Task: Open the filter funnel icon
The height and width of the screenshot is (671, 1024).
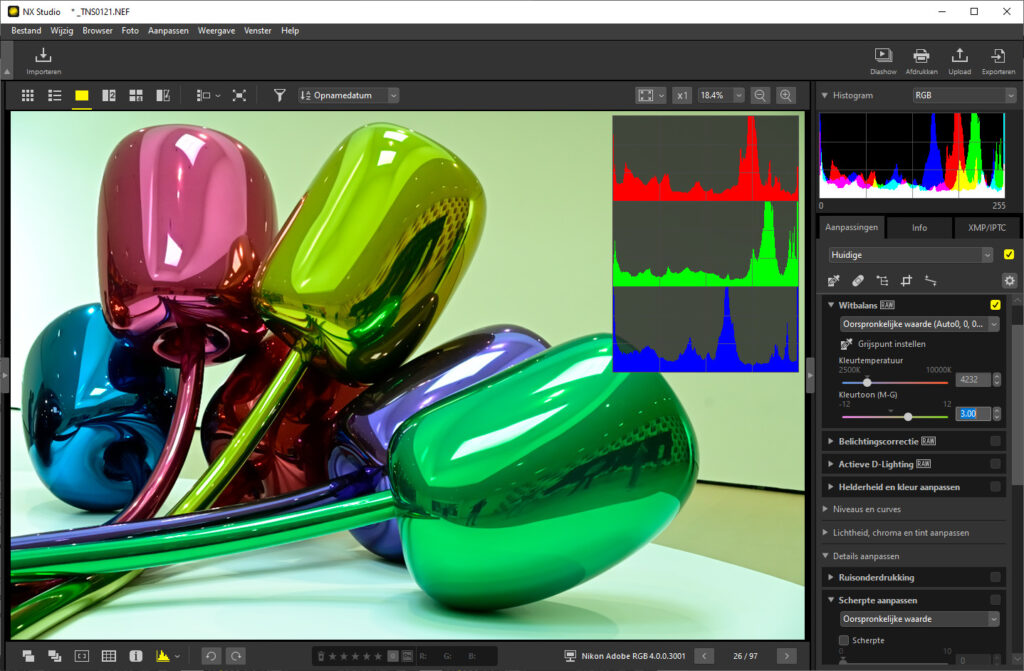Action: tap(280, 95)
